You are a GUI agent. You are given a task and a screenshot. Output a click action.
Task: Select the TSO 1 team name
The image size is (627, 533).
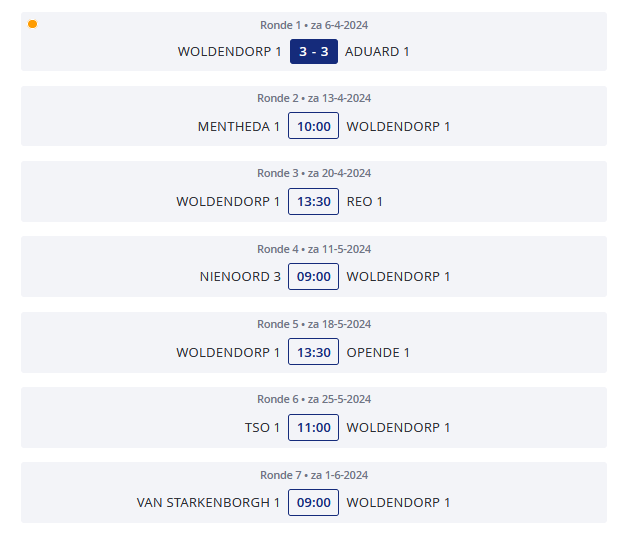click(x=262, y=428)
